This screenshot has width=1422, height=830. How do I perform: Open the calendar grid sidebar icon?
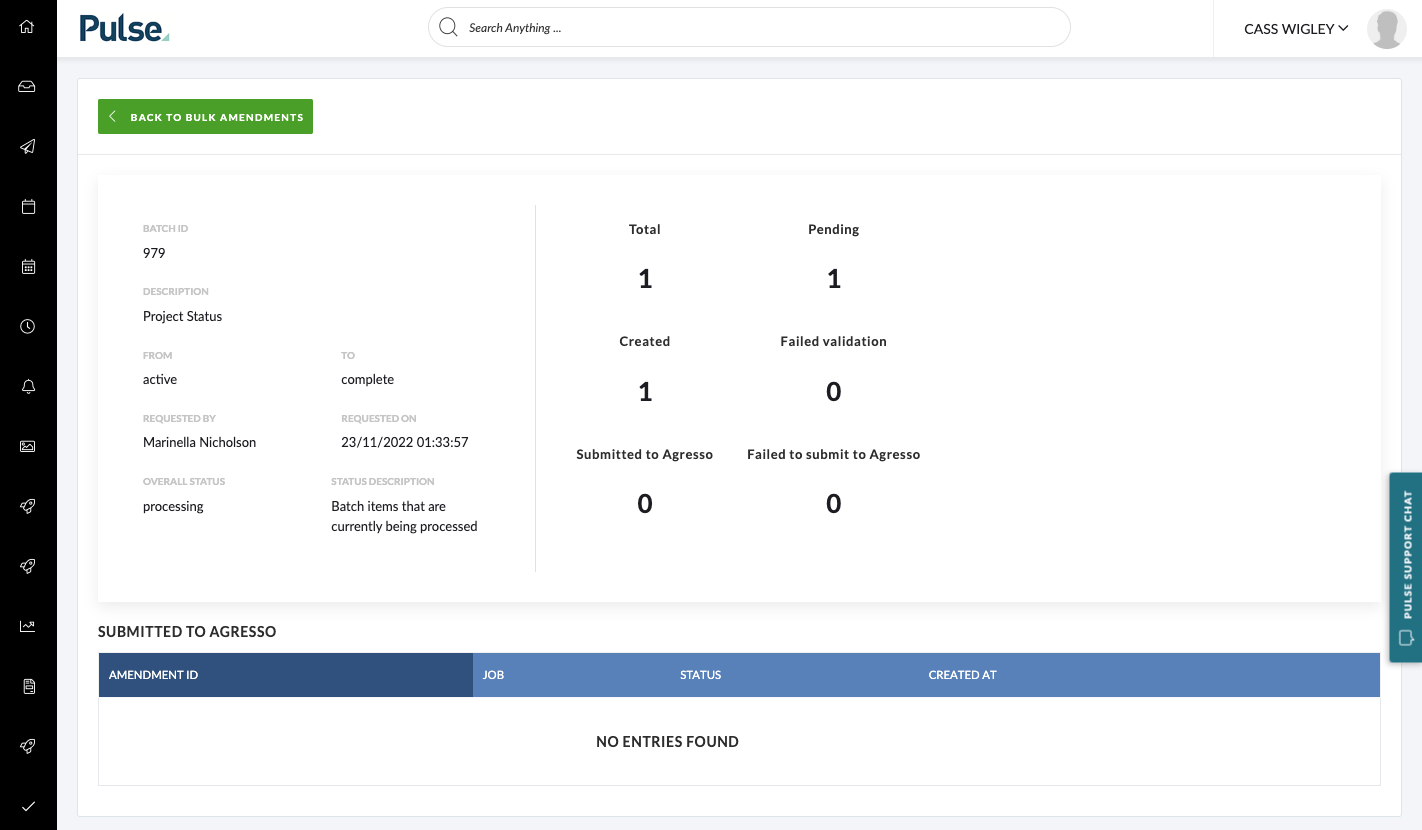28,267
